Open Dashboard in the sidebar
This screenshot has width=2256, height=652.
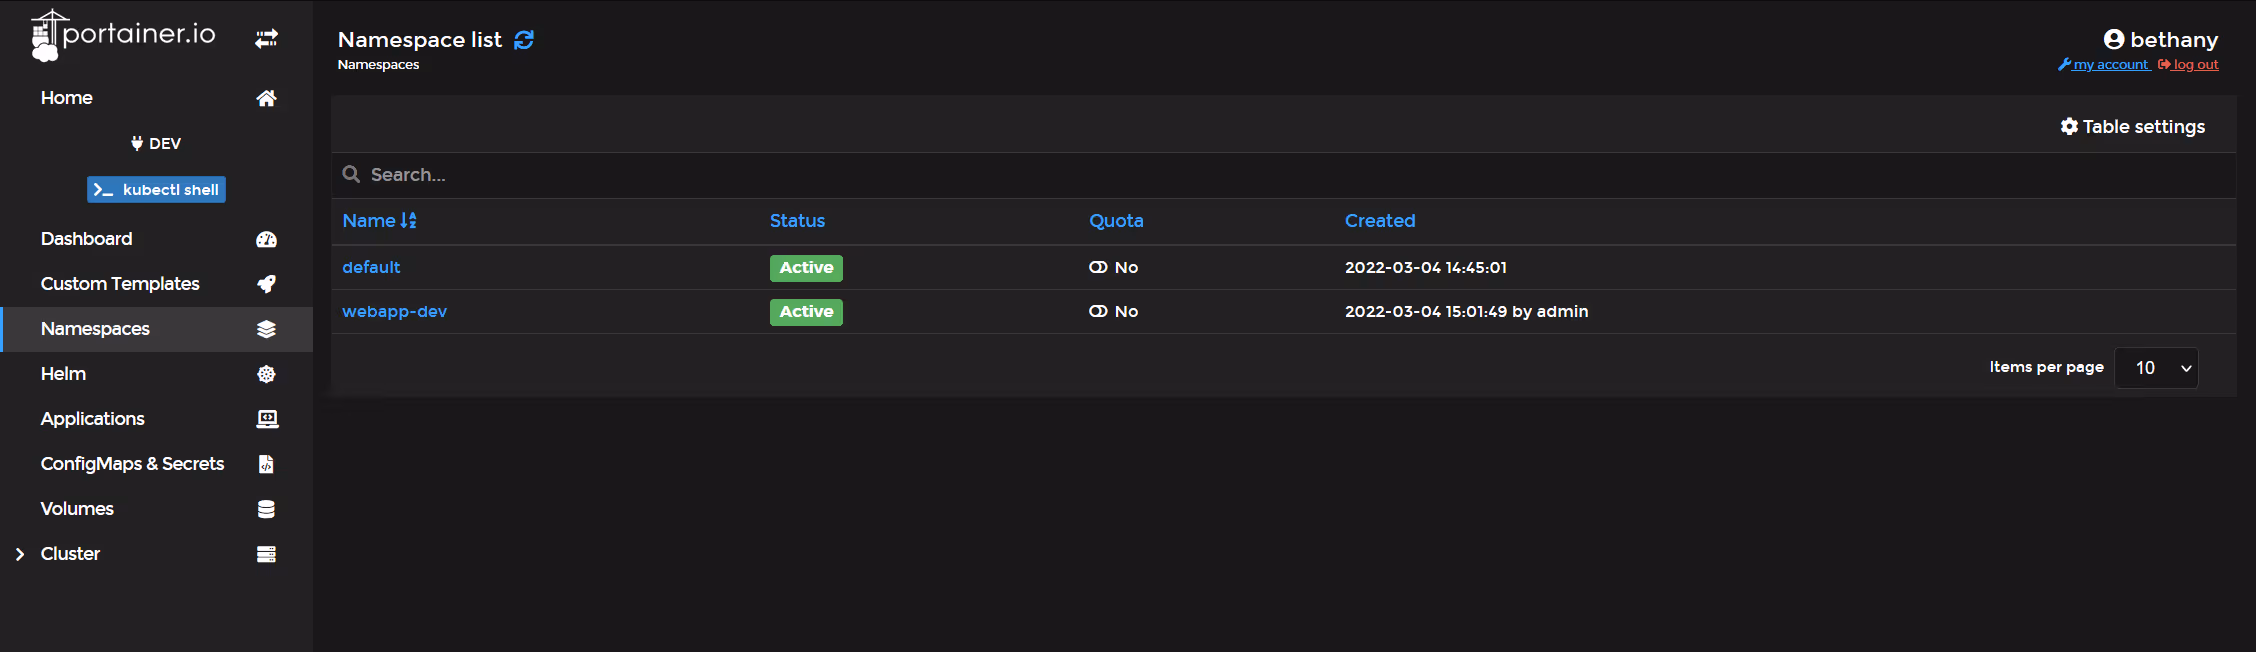pyautogui.click(x=86, y=239)
